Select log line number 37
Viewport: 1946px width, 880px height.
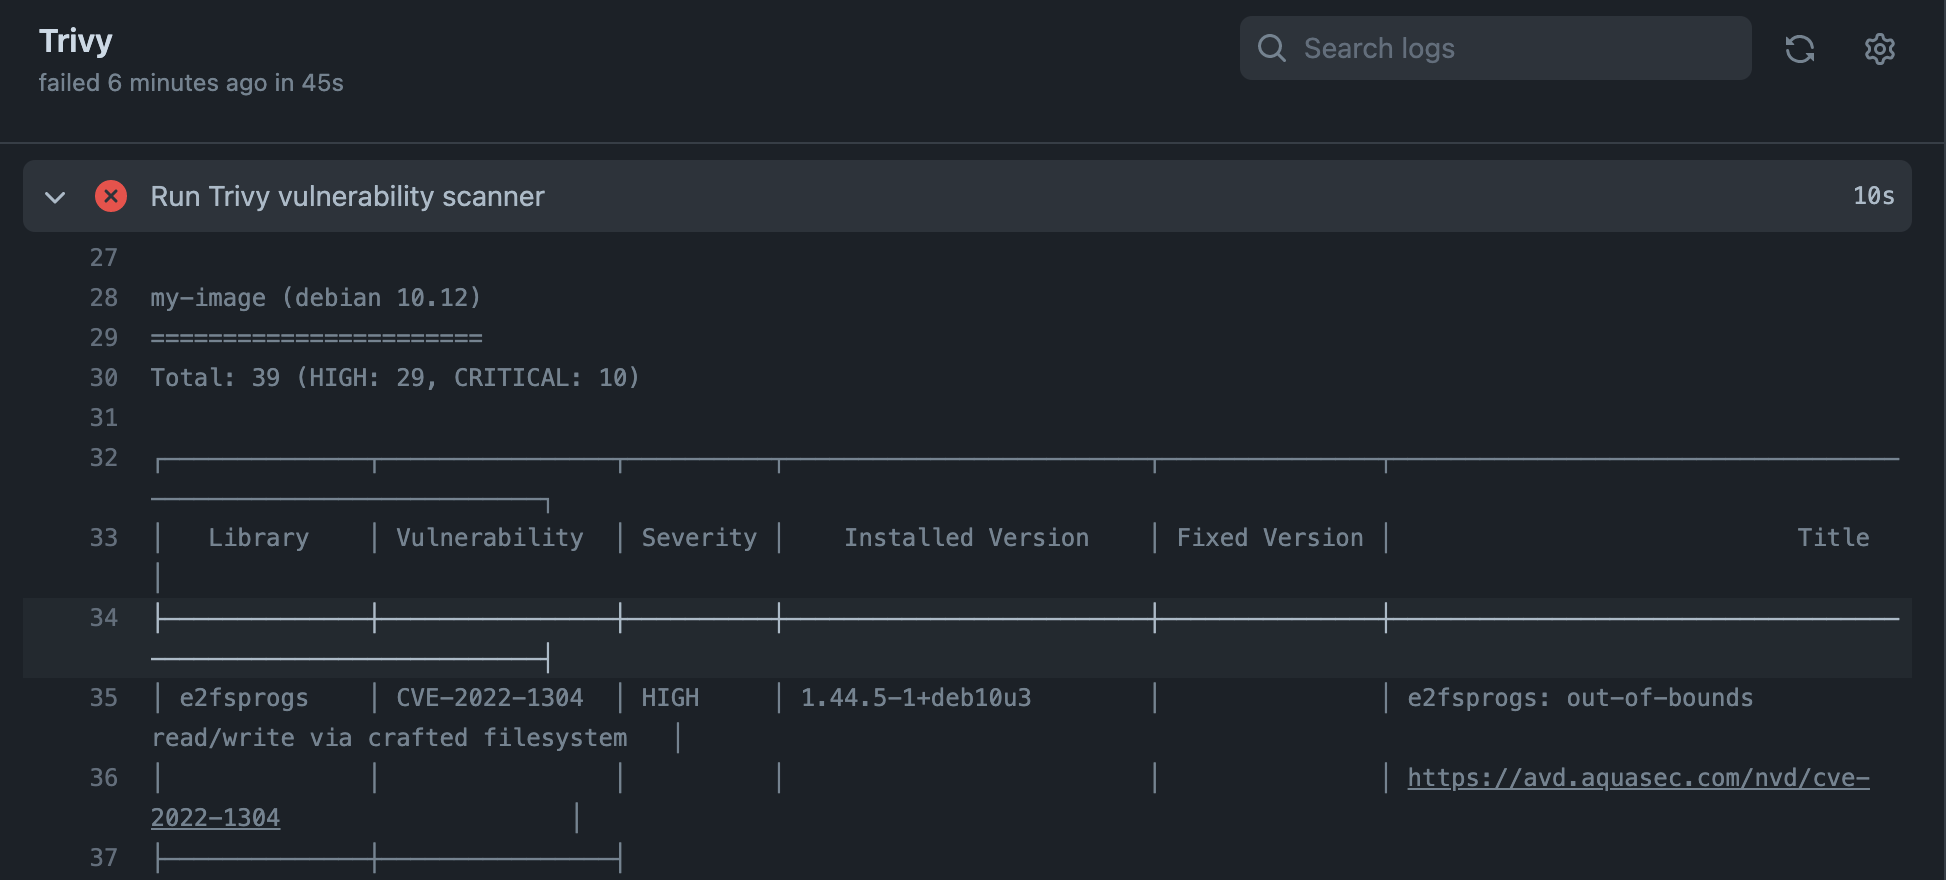pos(104,858)
